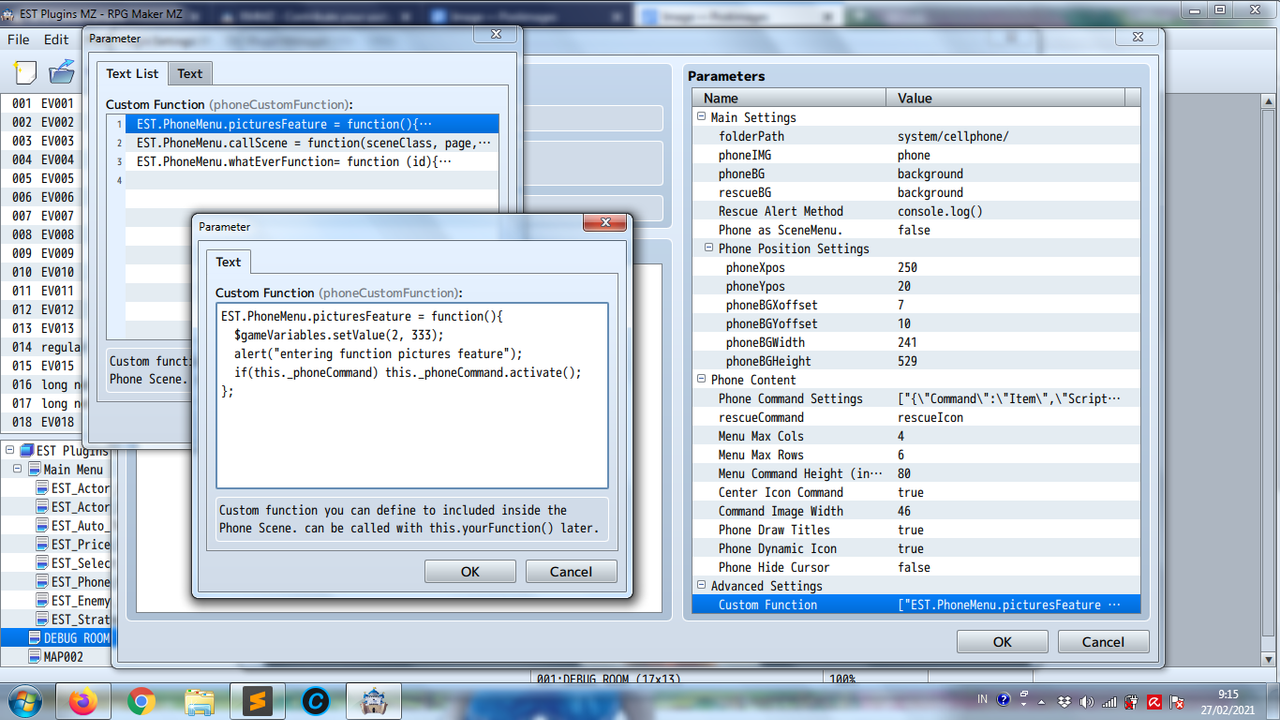Select the rescueCommand value rescueIcon

click(930, 417)
